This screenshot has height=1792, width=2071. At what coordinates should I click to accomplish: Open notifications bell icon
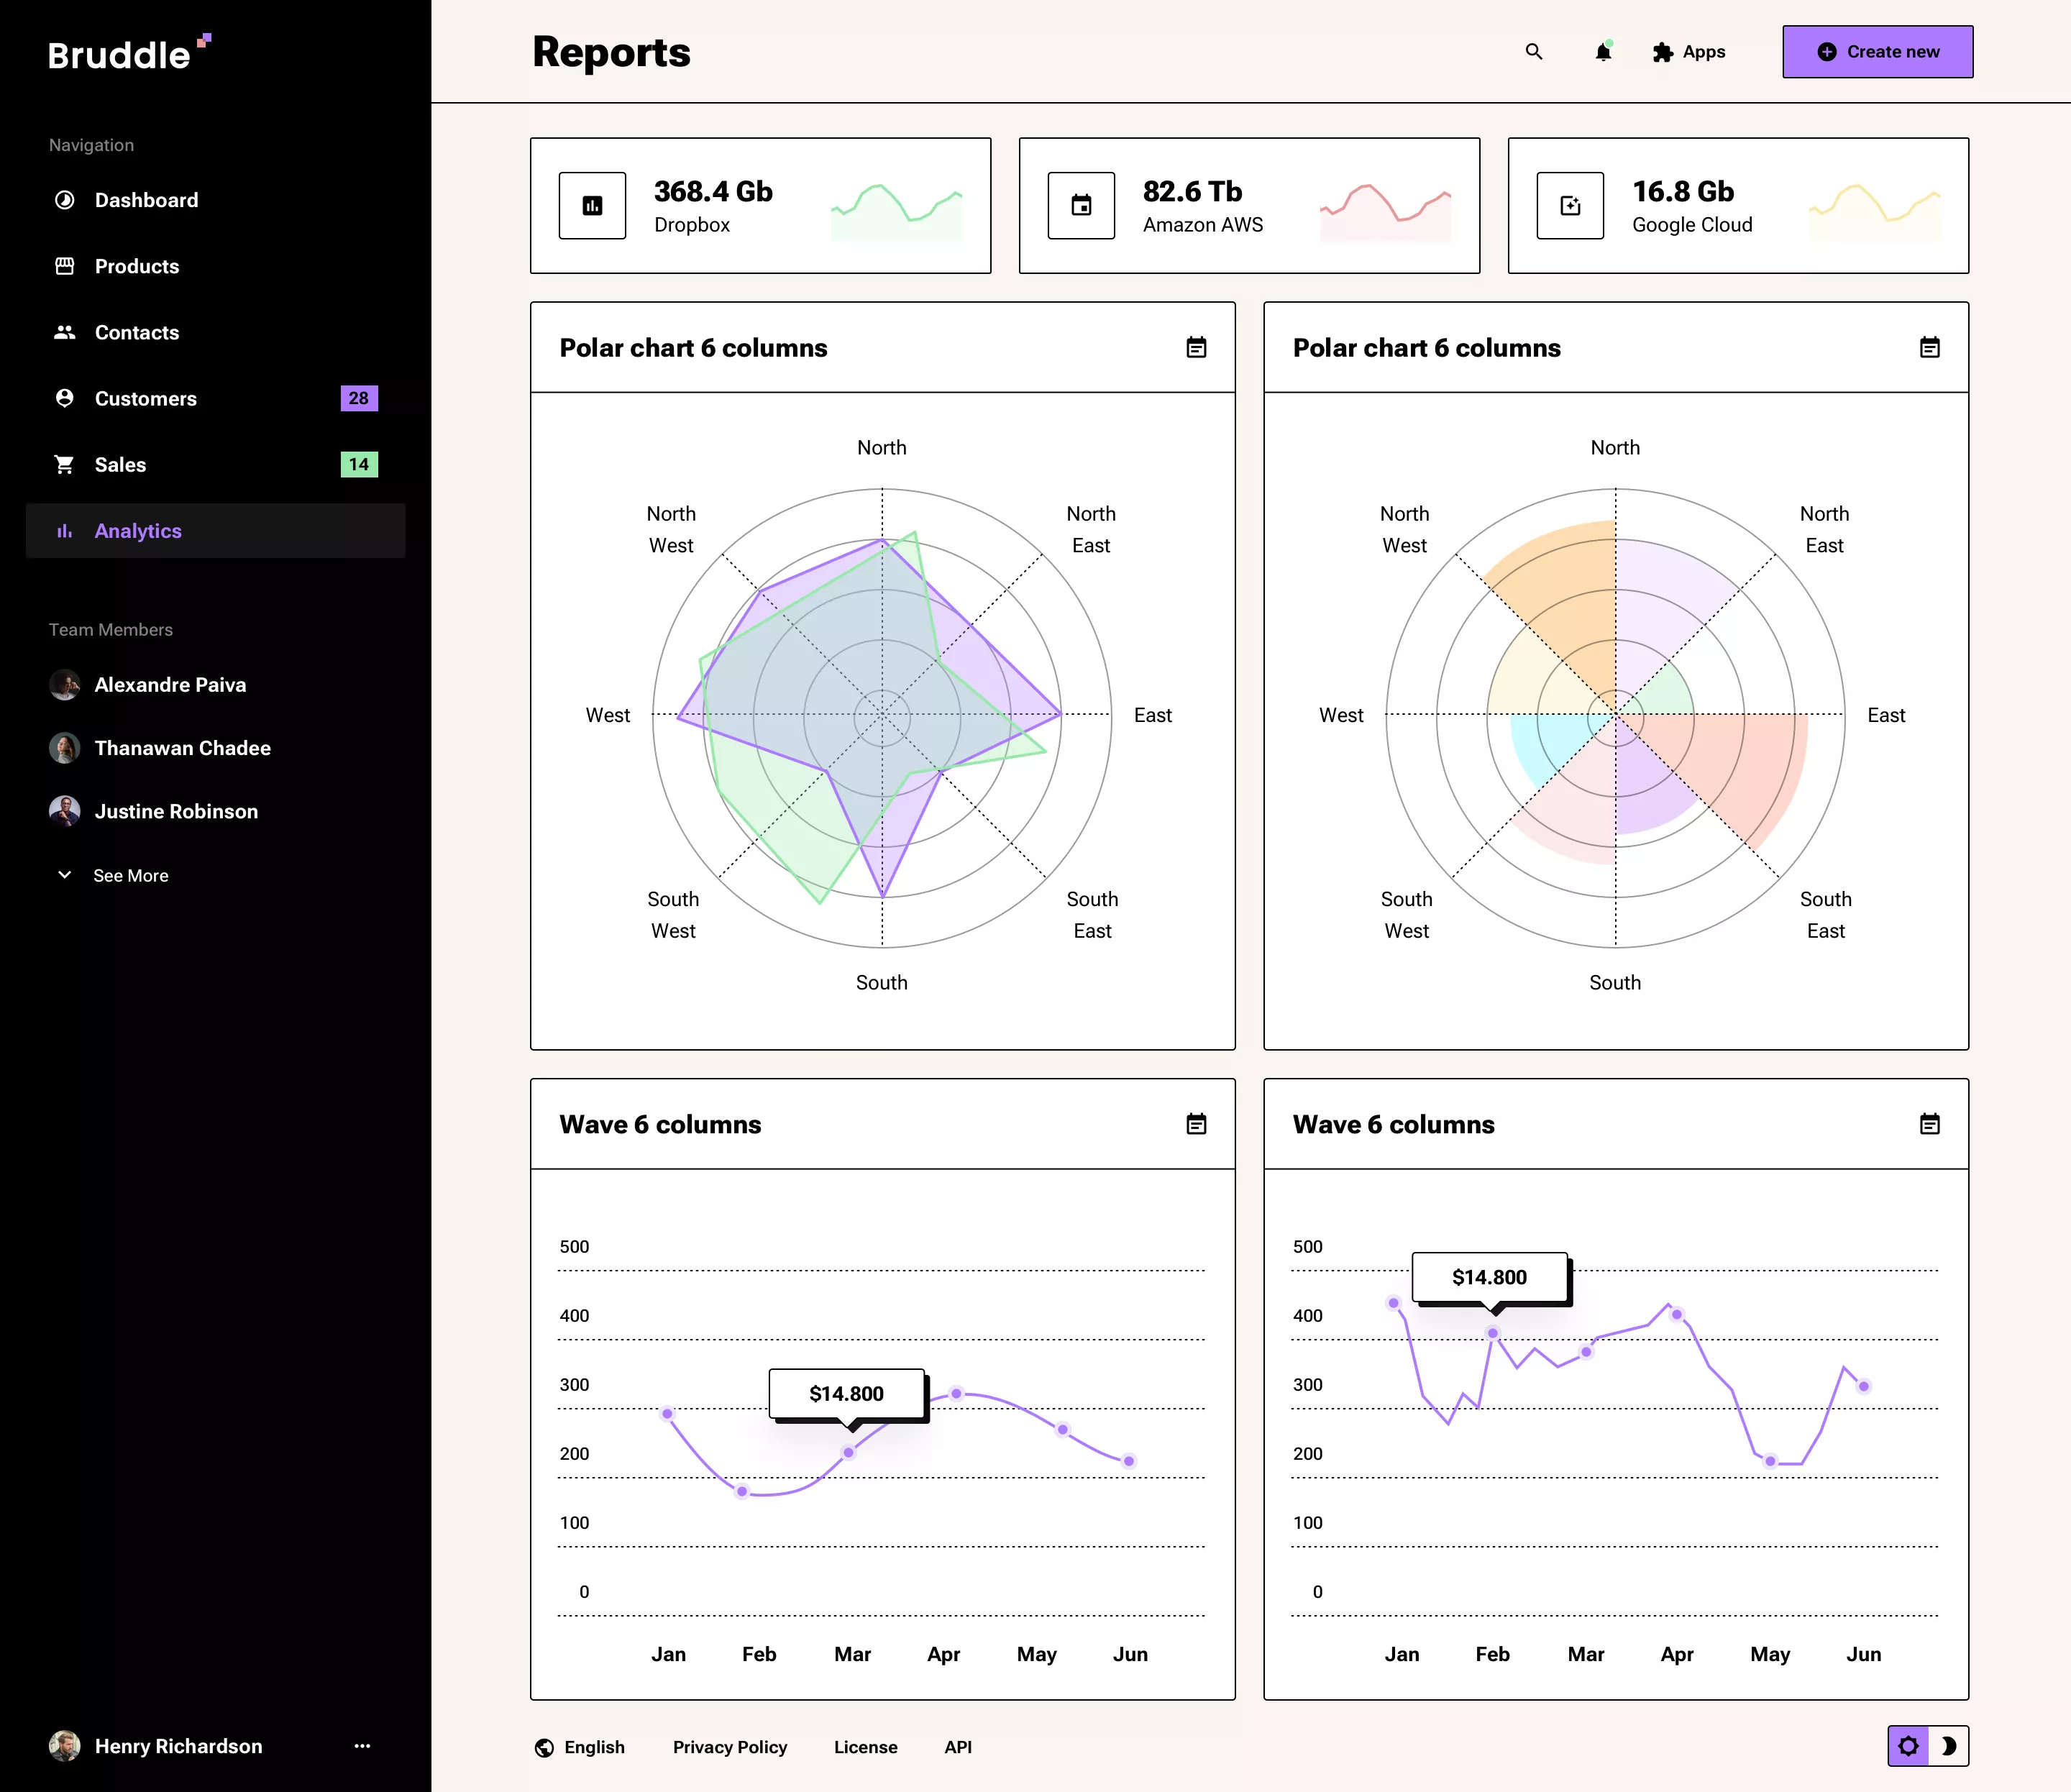click(x=1603, y=52)
